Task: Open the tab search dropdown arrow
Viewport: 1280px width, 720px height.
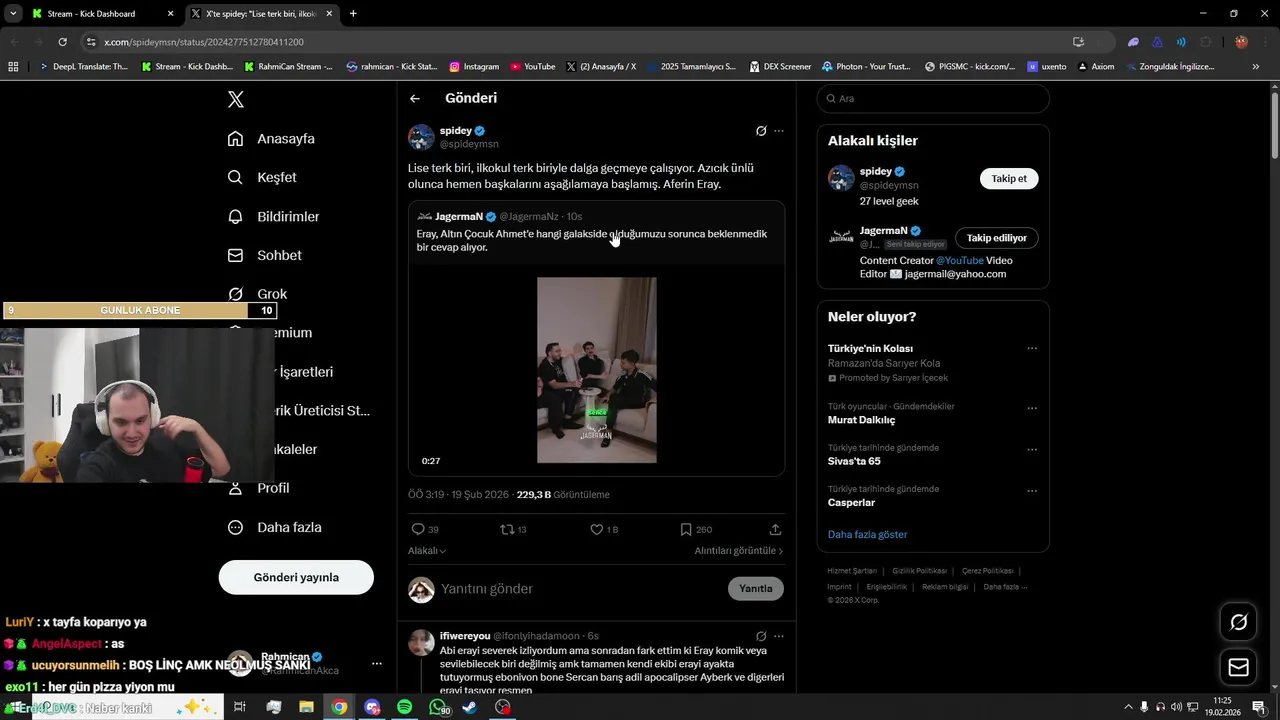Action: [x=13, y=14]
